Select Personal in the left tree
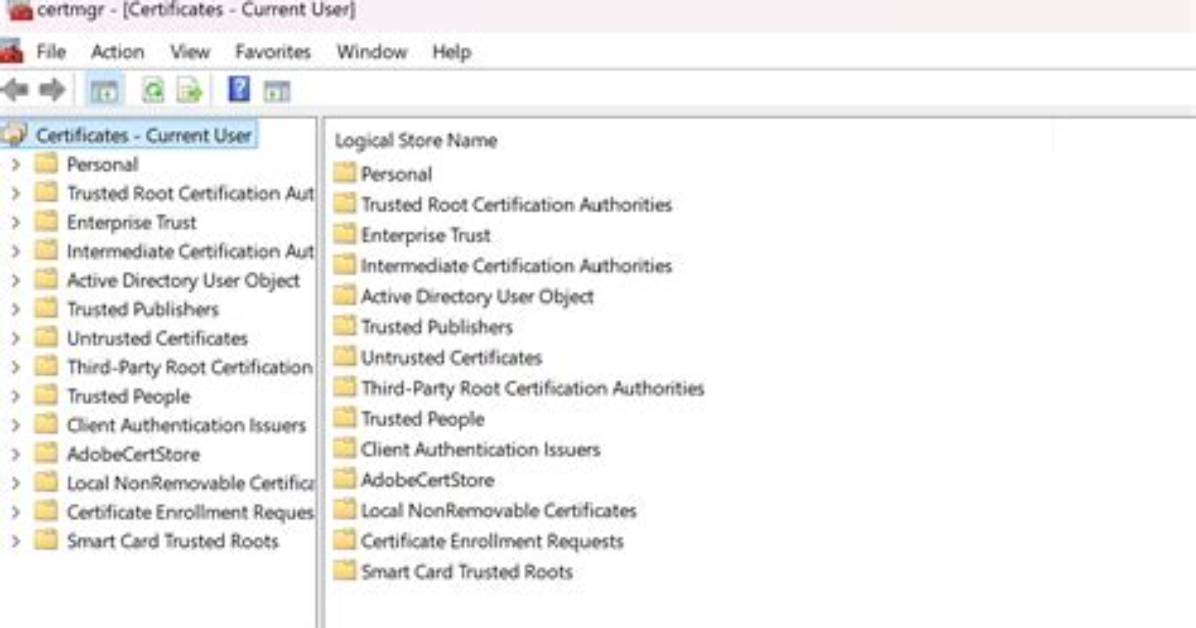Viewport: 1196px width, 628px height. coord(102,164)
